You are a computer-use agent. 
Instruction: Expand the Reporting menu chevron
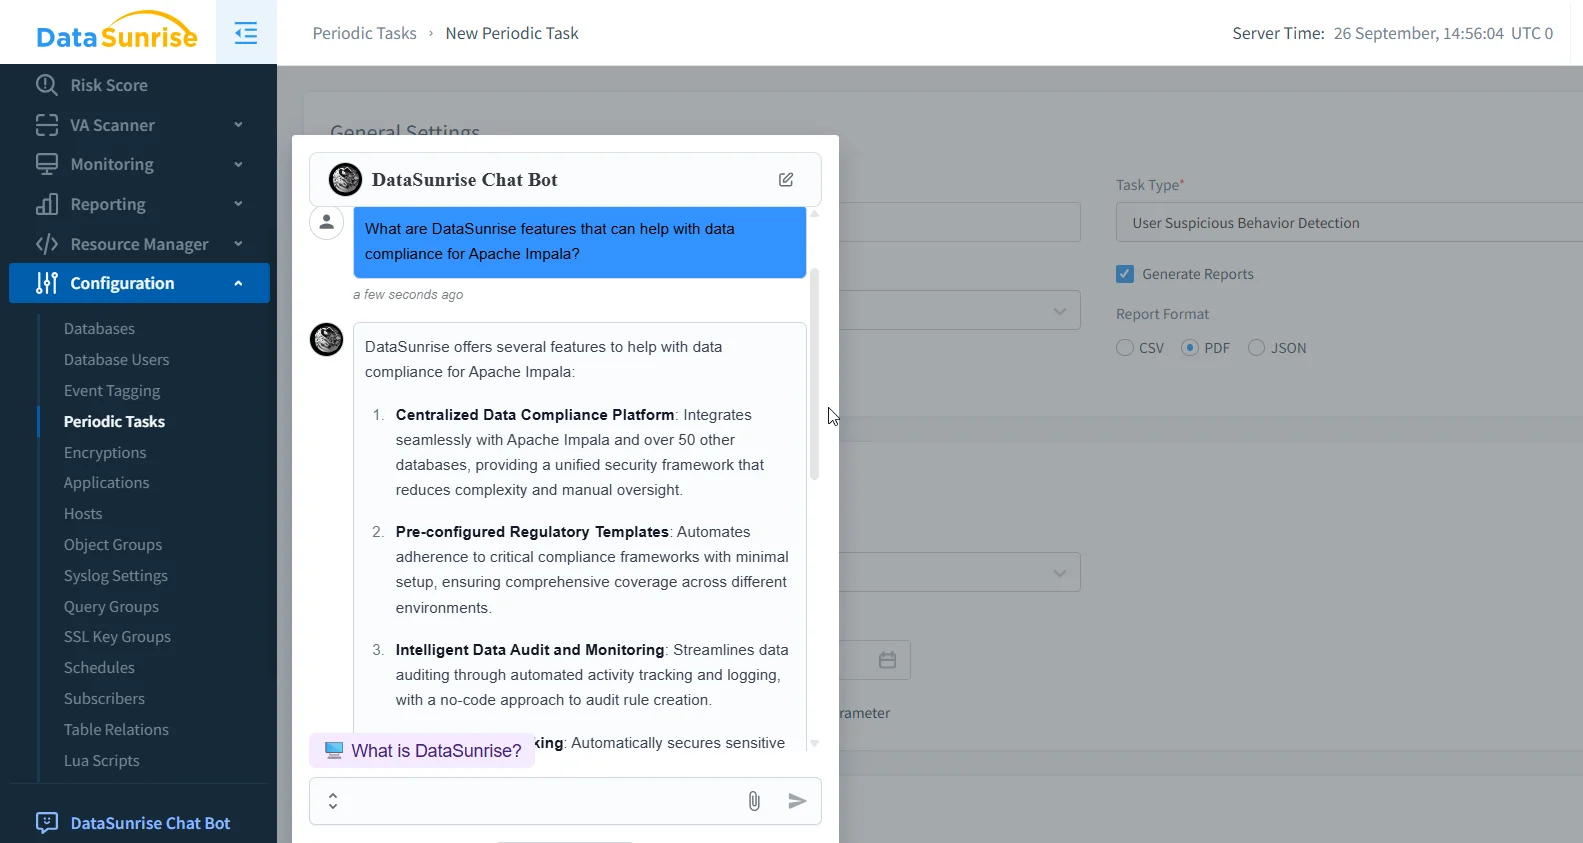click(x=238, y=204)
